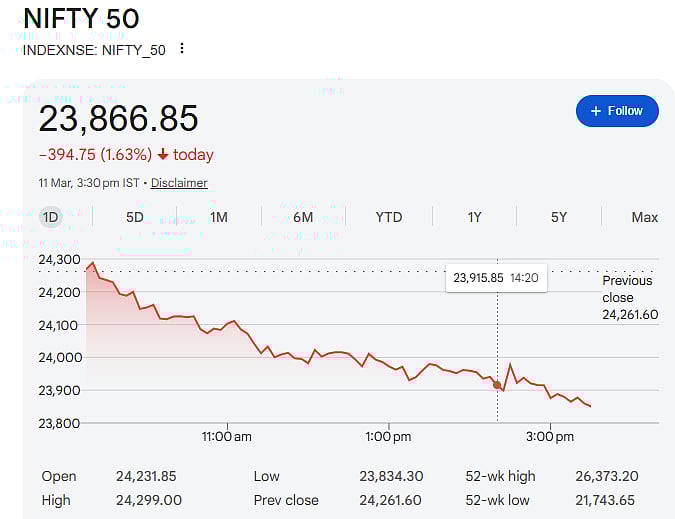675x519 pixels.
Task: Switch to the 1M chart range
Action: (219, 217)
